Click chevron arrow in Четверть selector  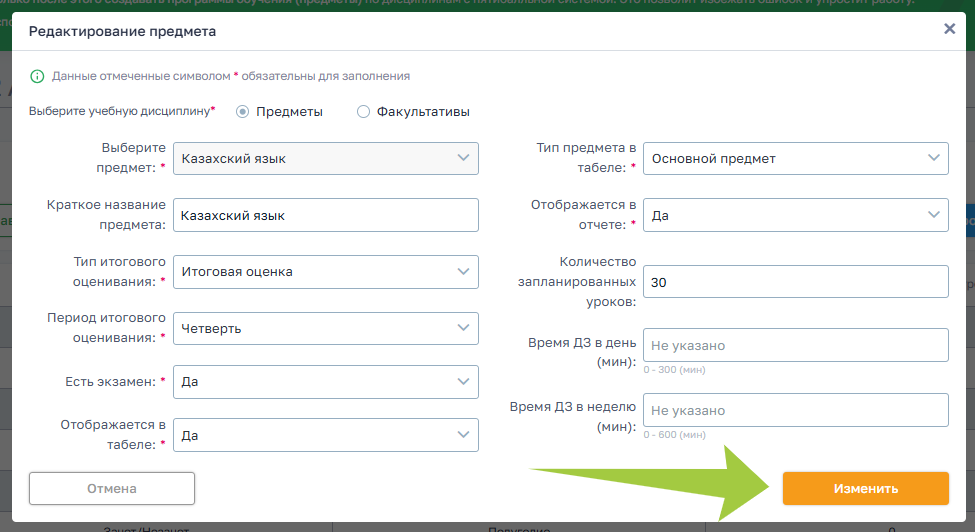462,328
